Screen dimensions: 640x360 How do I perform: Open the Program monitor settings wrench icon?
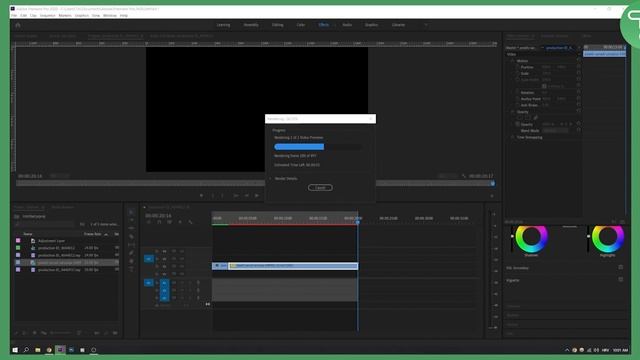[464, 176]
